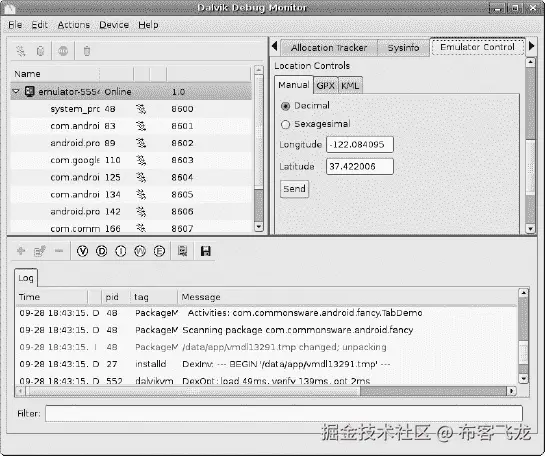This screenshot has height=456, width=545.
Task: Select the Emulator Control tab
Action: click(x=477, y=47)
